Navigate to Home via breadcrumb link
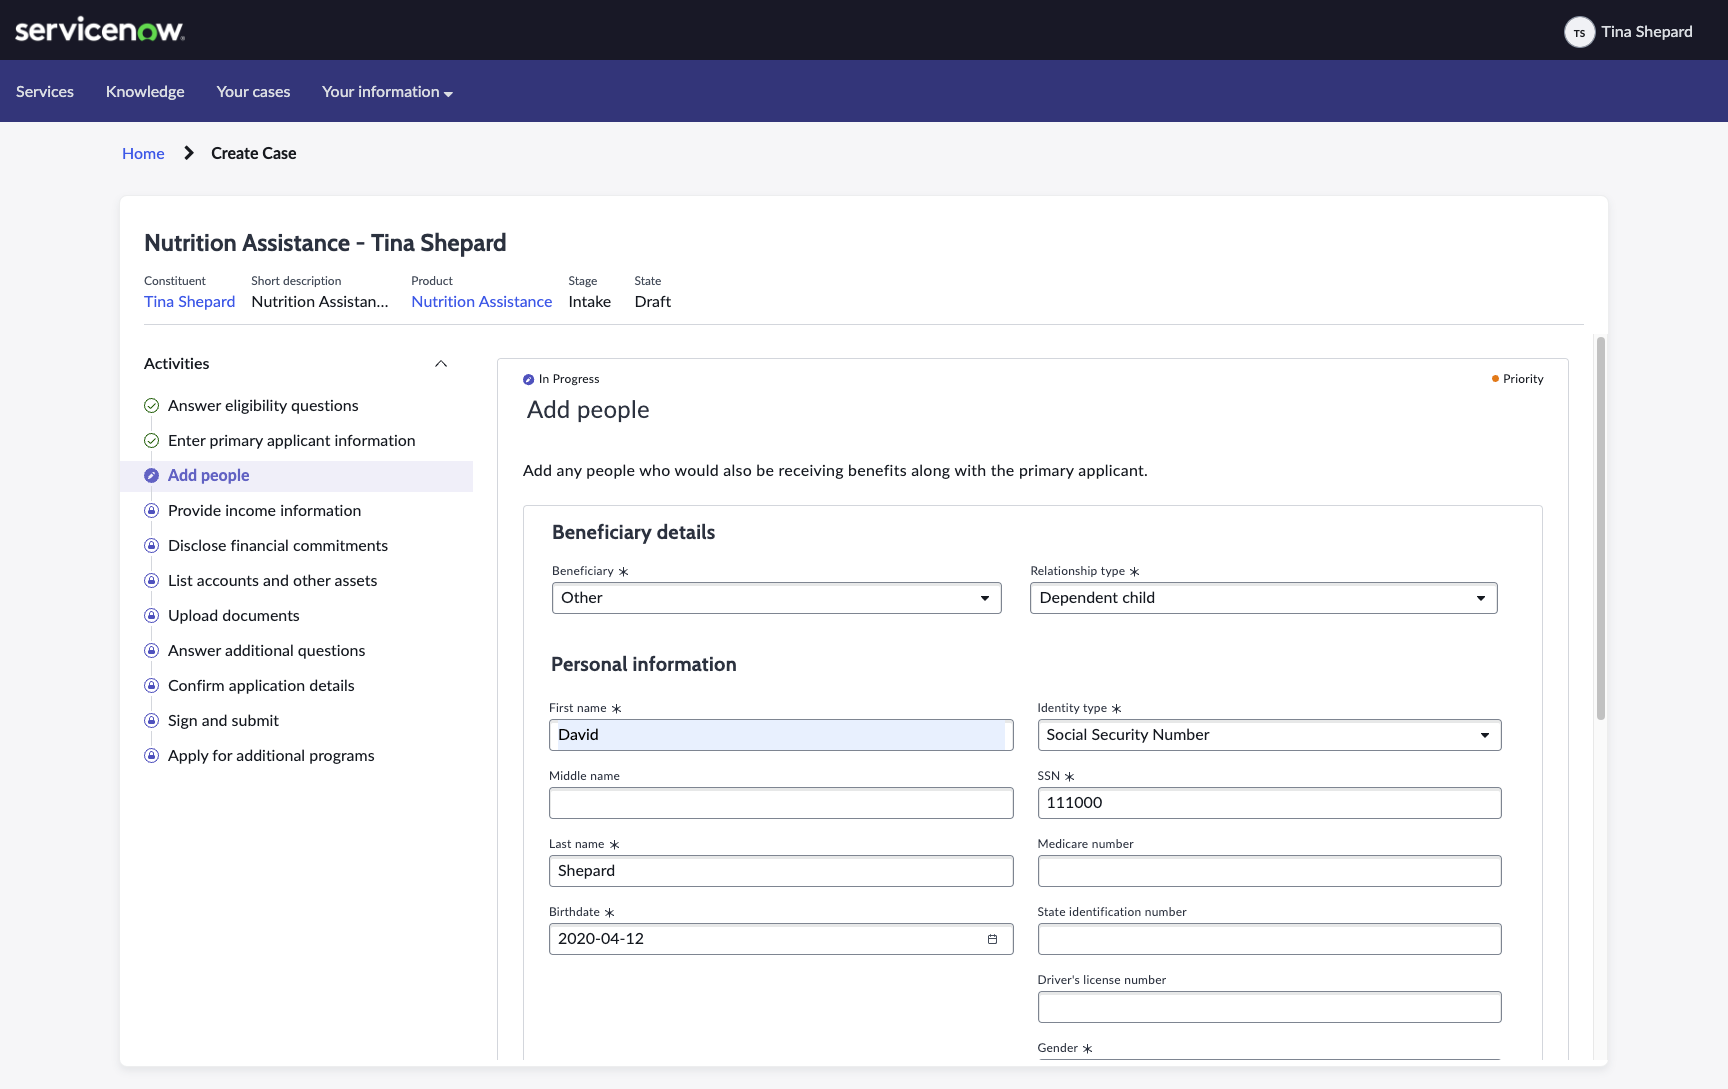This screenshot has width=1728, height=1089. tap(143, 153)
